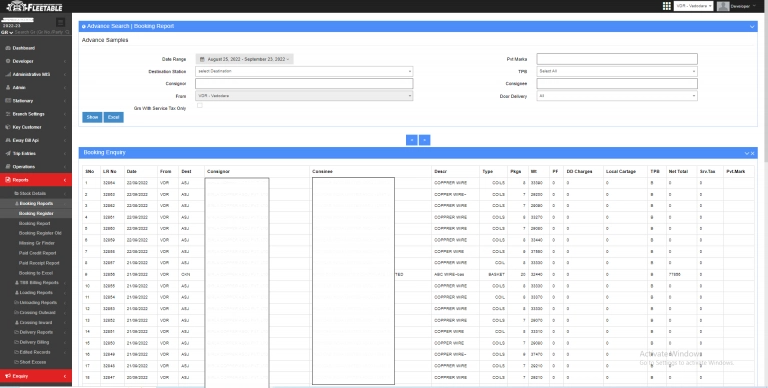Expand Crossing Outward submenu
The image size is (768, 388).
point(36,313)
